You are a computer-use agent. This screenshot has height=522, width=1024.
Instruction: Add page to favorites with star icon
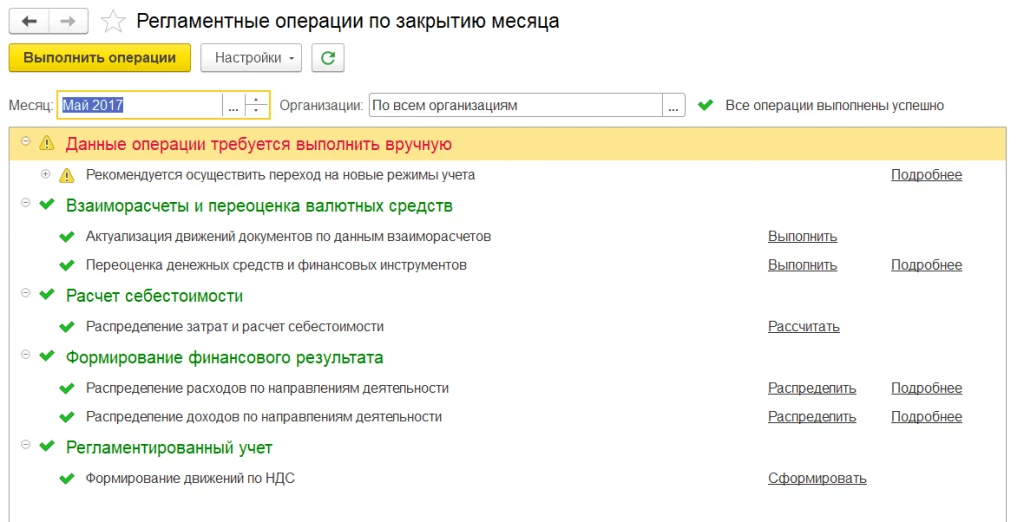pyautogui.click(x=113, y=22)
